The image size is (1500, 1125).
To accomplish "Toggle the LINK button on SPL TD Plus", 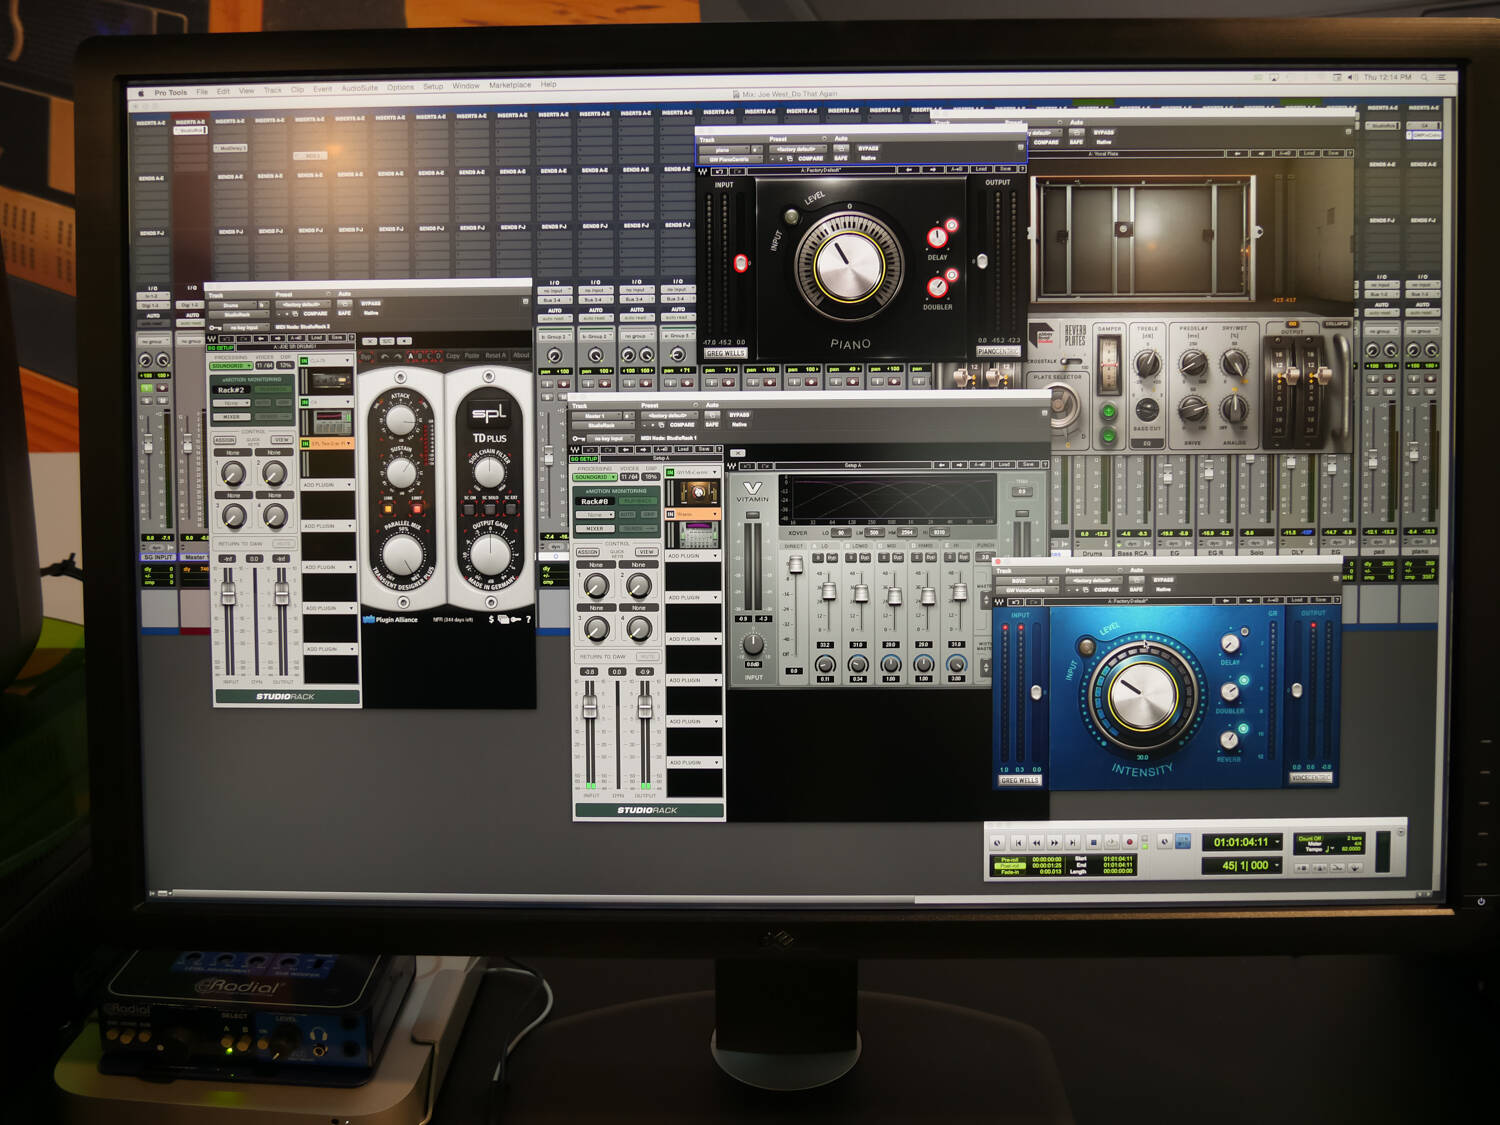I will click(389, 509).
